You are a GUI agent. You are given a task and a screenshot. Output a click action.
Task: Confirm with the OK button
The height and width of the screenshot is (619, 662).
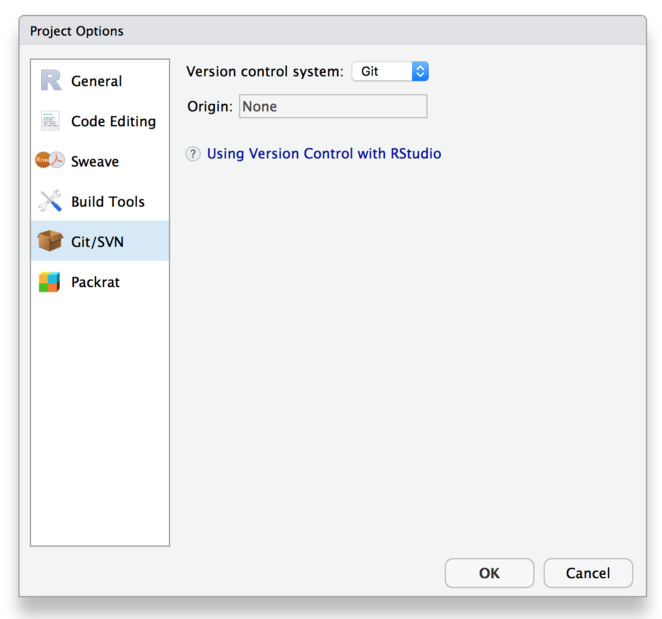(489, 573)
